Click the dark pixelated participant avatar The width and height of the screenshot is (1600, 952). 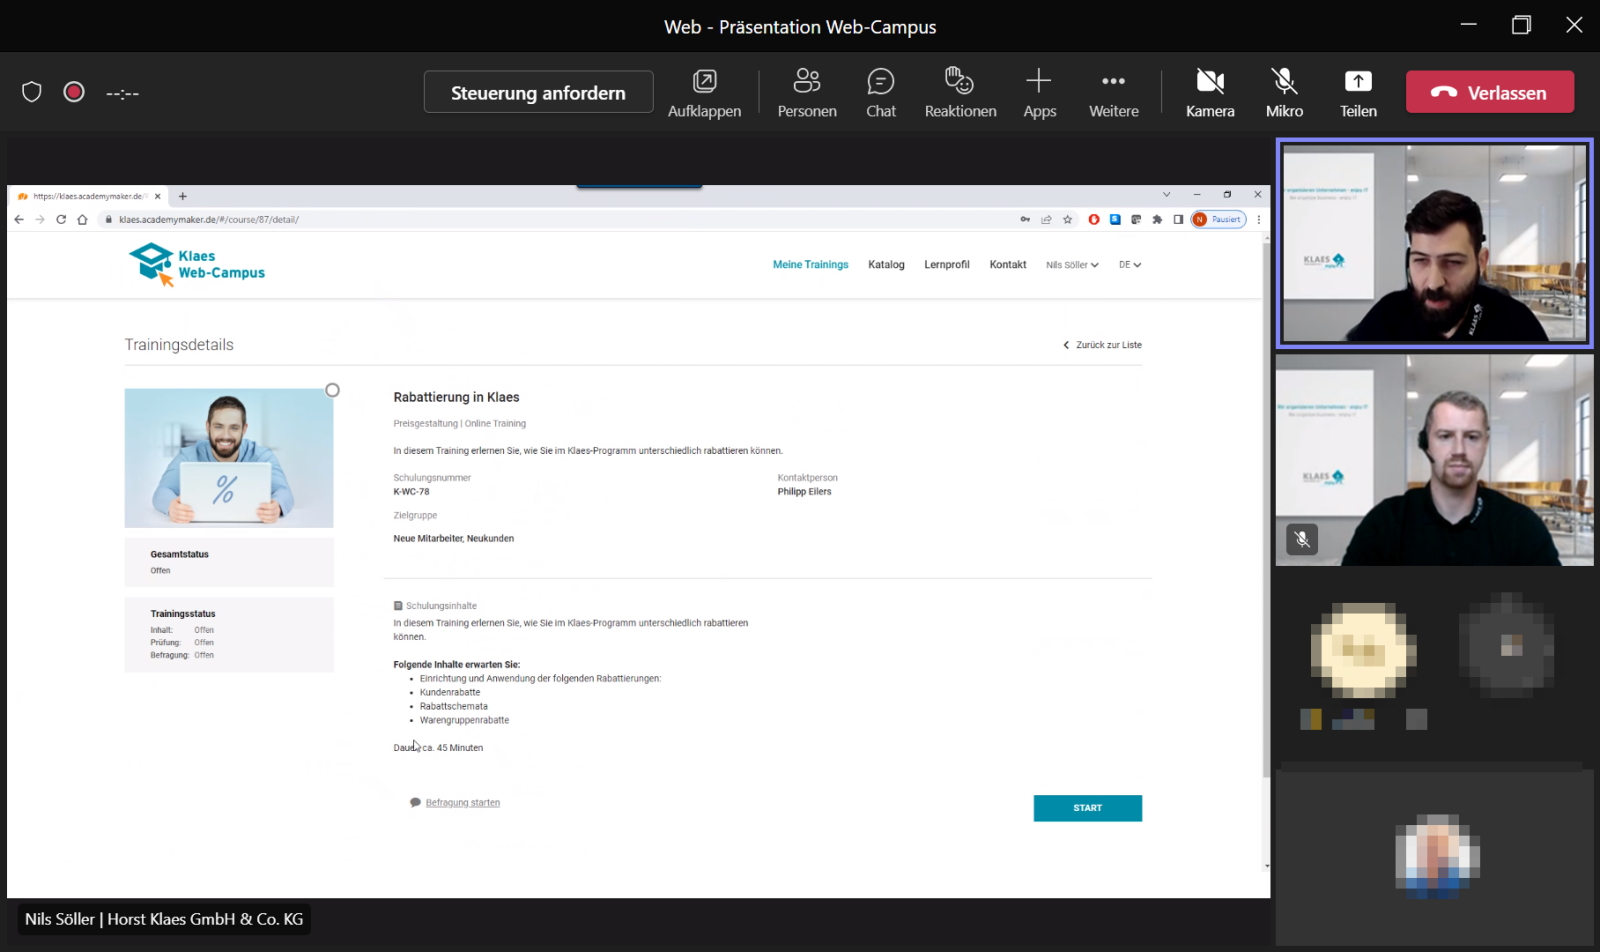pyautogui.click(x=1507, y=646)
